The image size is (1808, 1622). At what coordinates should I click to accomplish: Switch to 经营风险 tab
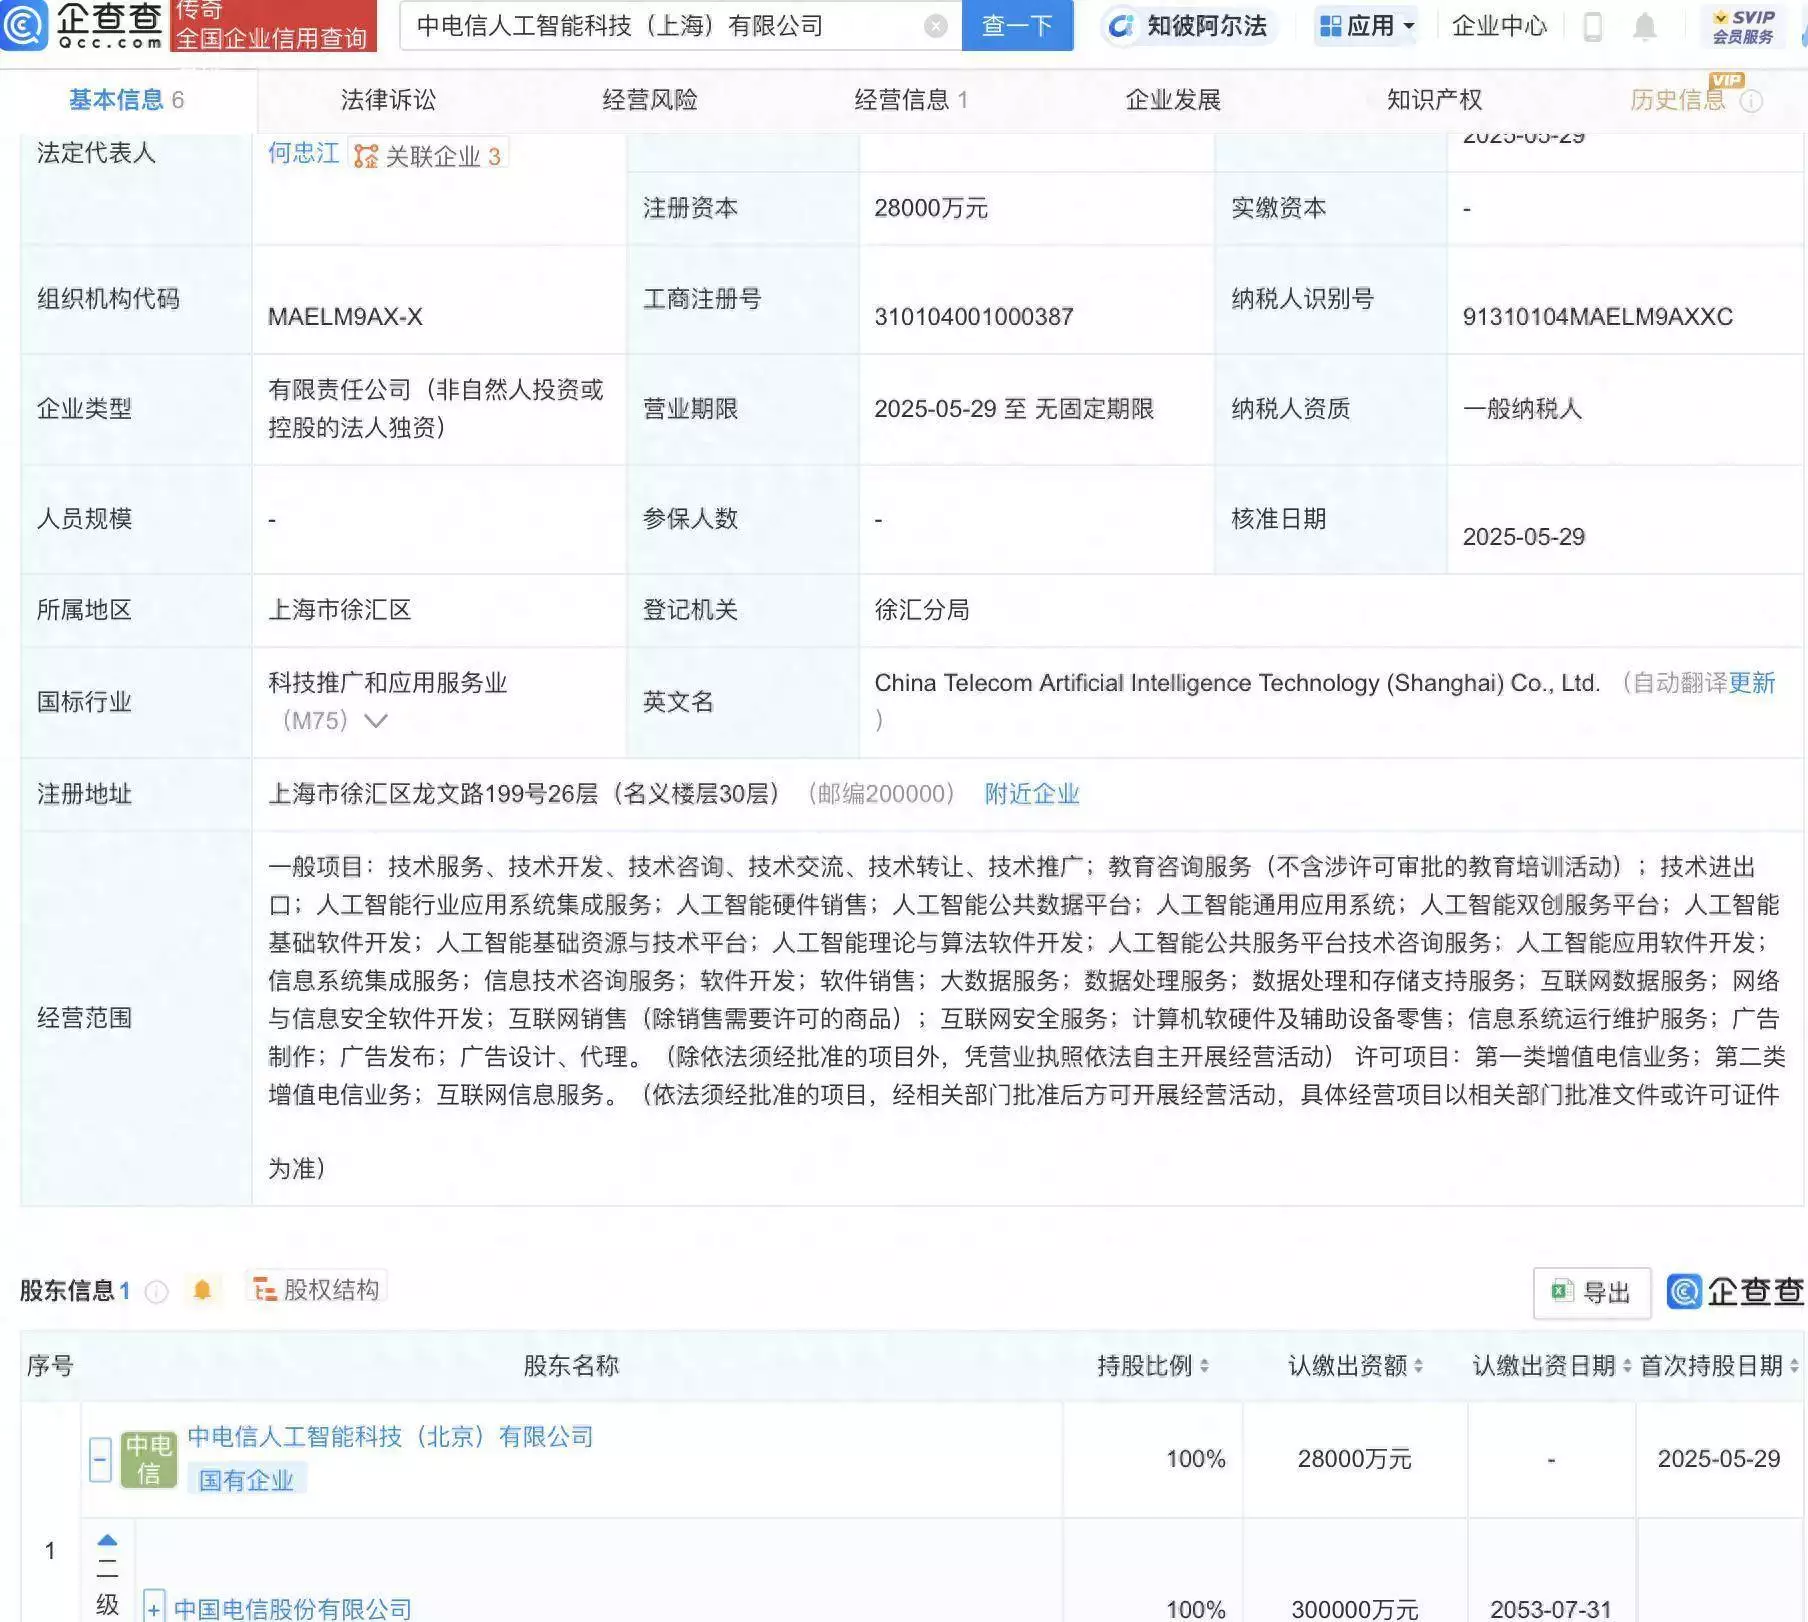point(650,100)
